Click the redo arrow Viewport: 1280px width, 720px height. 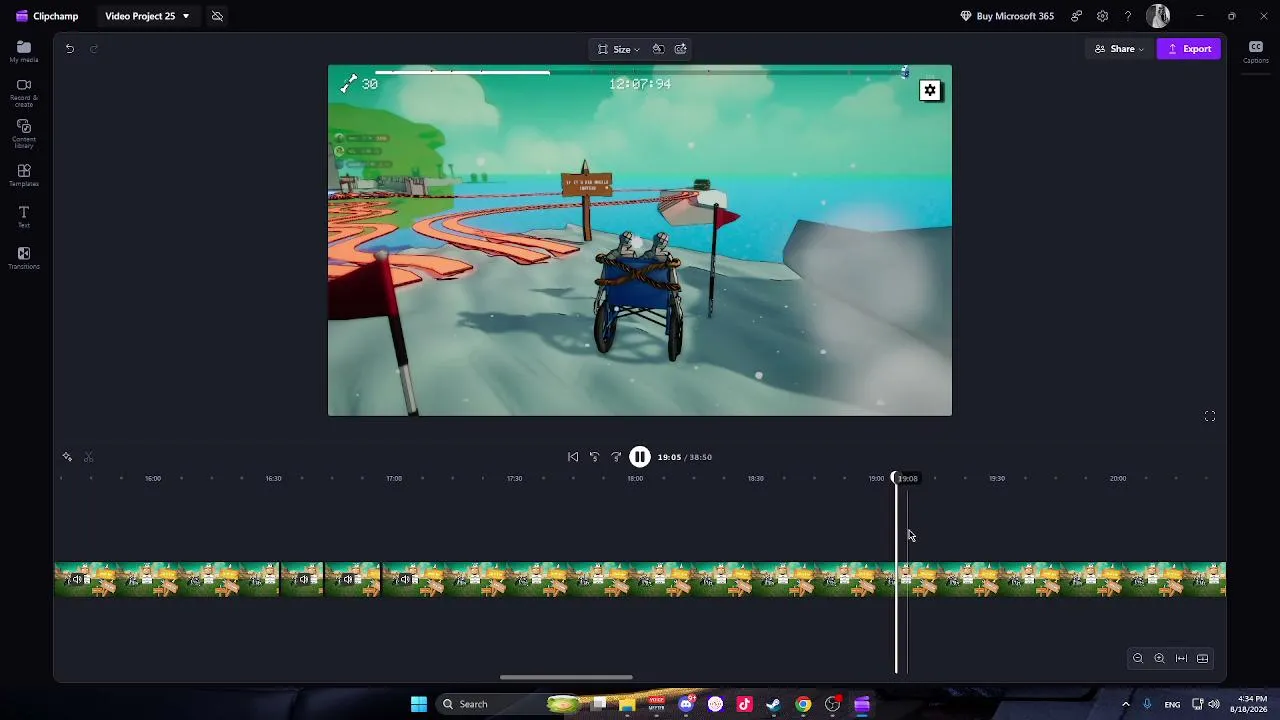click(94, 48)
